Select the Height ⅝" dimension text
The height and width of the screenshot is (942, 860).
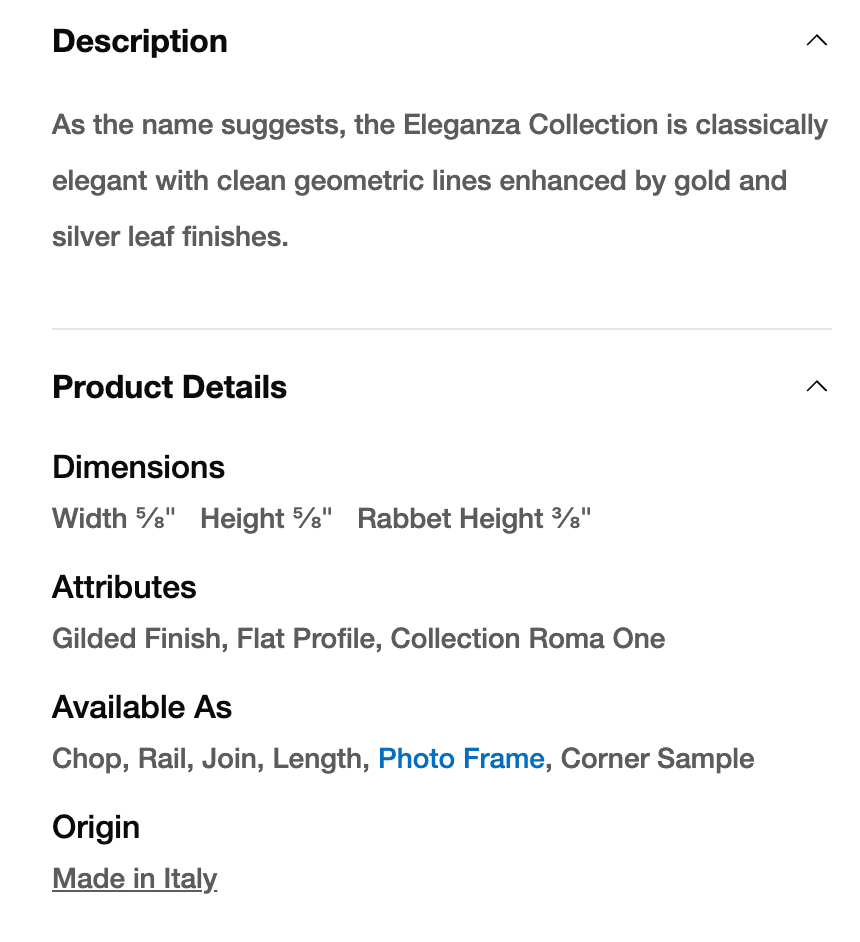(266, 519)
